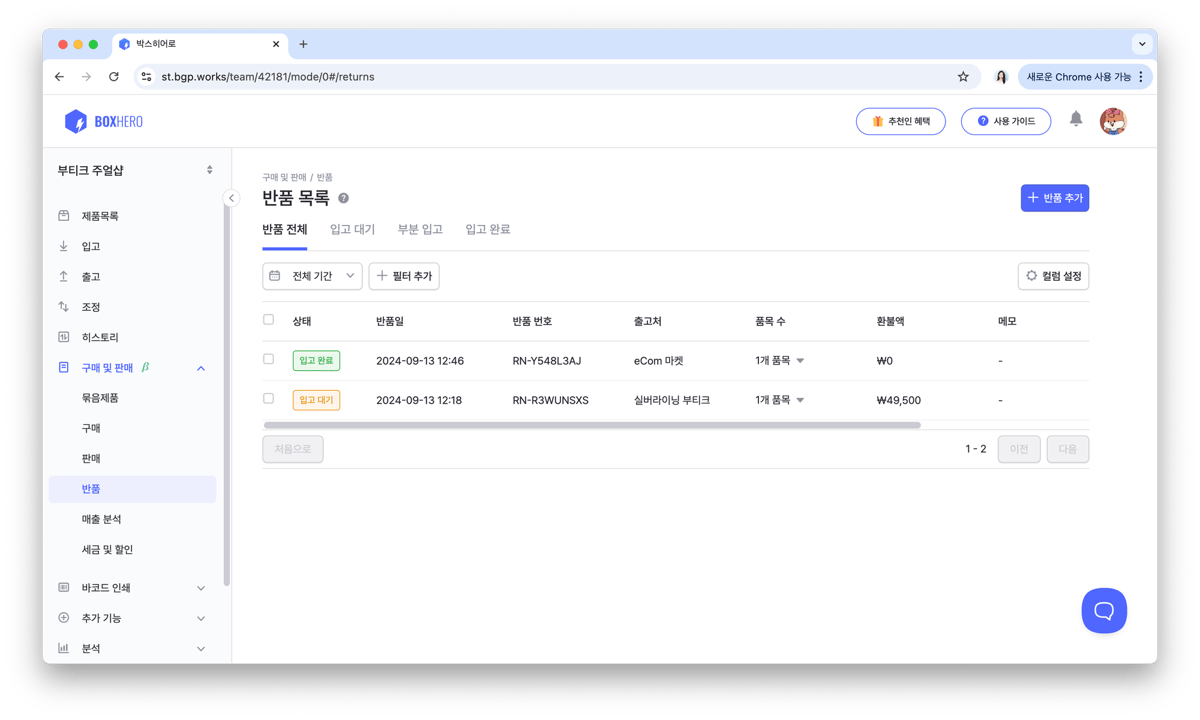Open the user profile avatar

coord(1112,121)
